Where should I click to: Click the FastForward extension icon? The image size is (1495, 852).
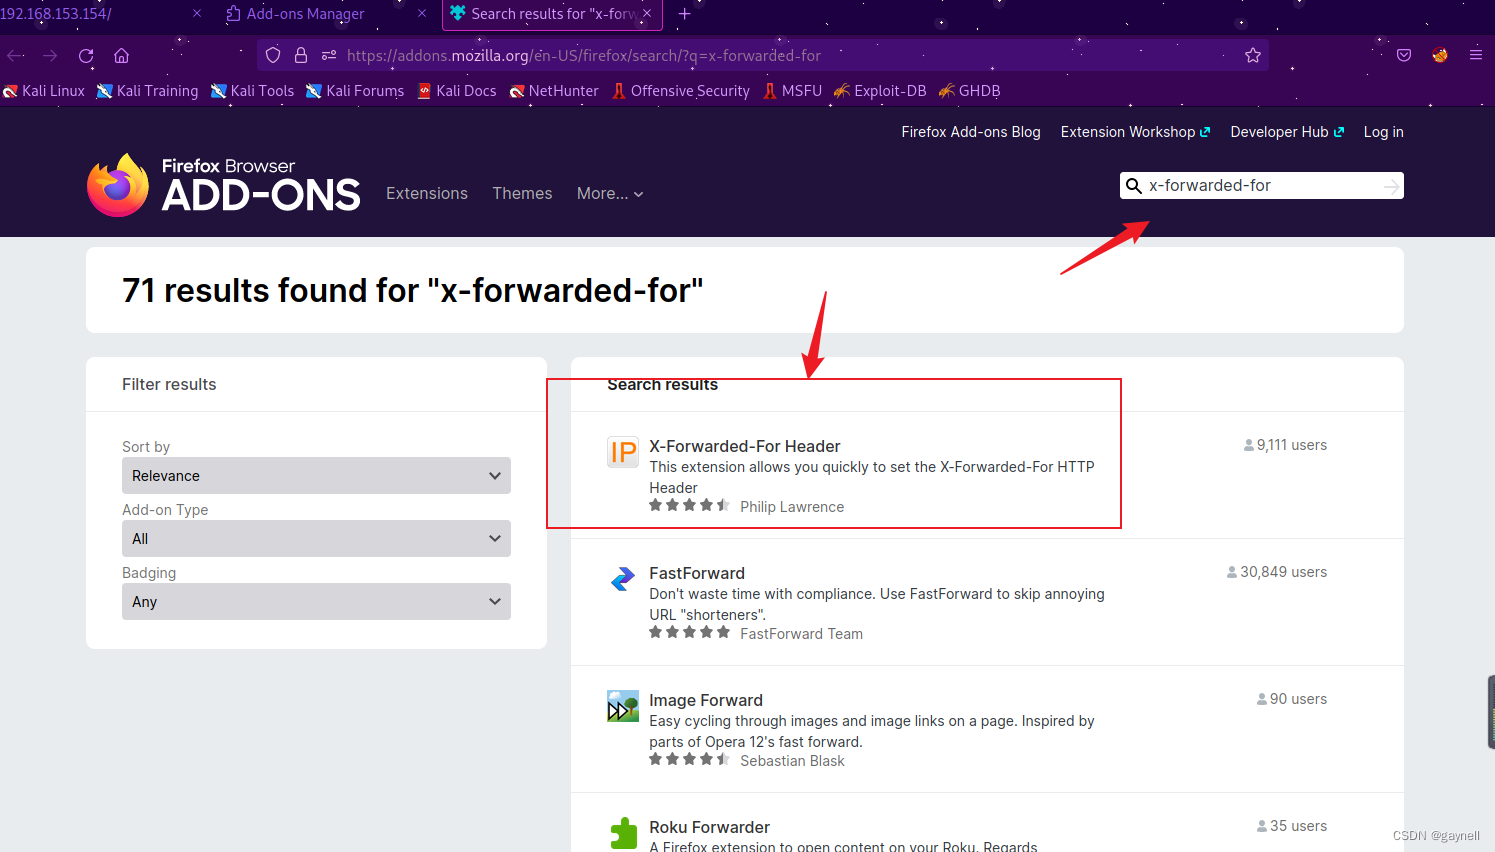(x=623, y=579)
